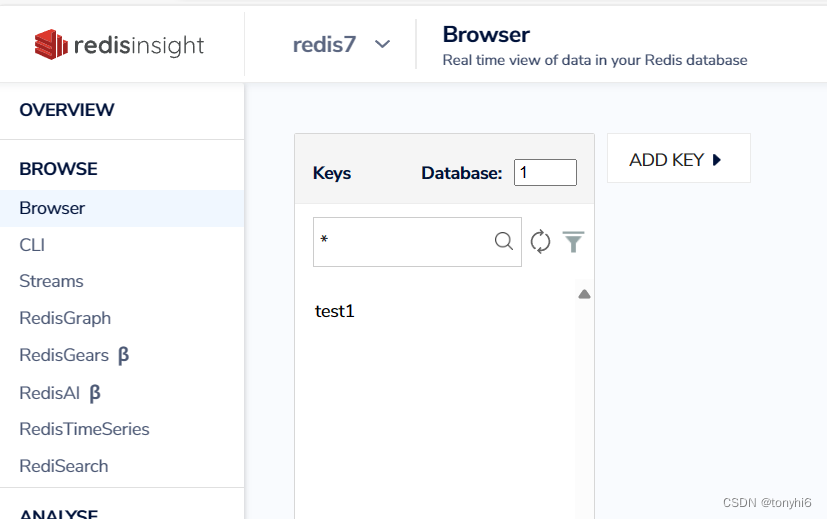This screenshot has width=827, height=519.
Task: Click the RedisInsight logo
Action: click(x=119, y=44)
